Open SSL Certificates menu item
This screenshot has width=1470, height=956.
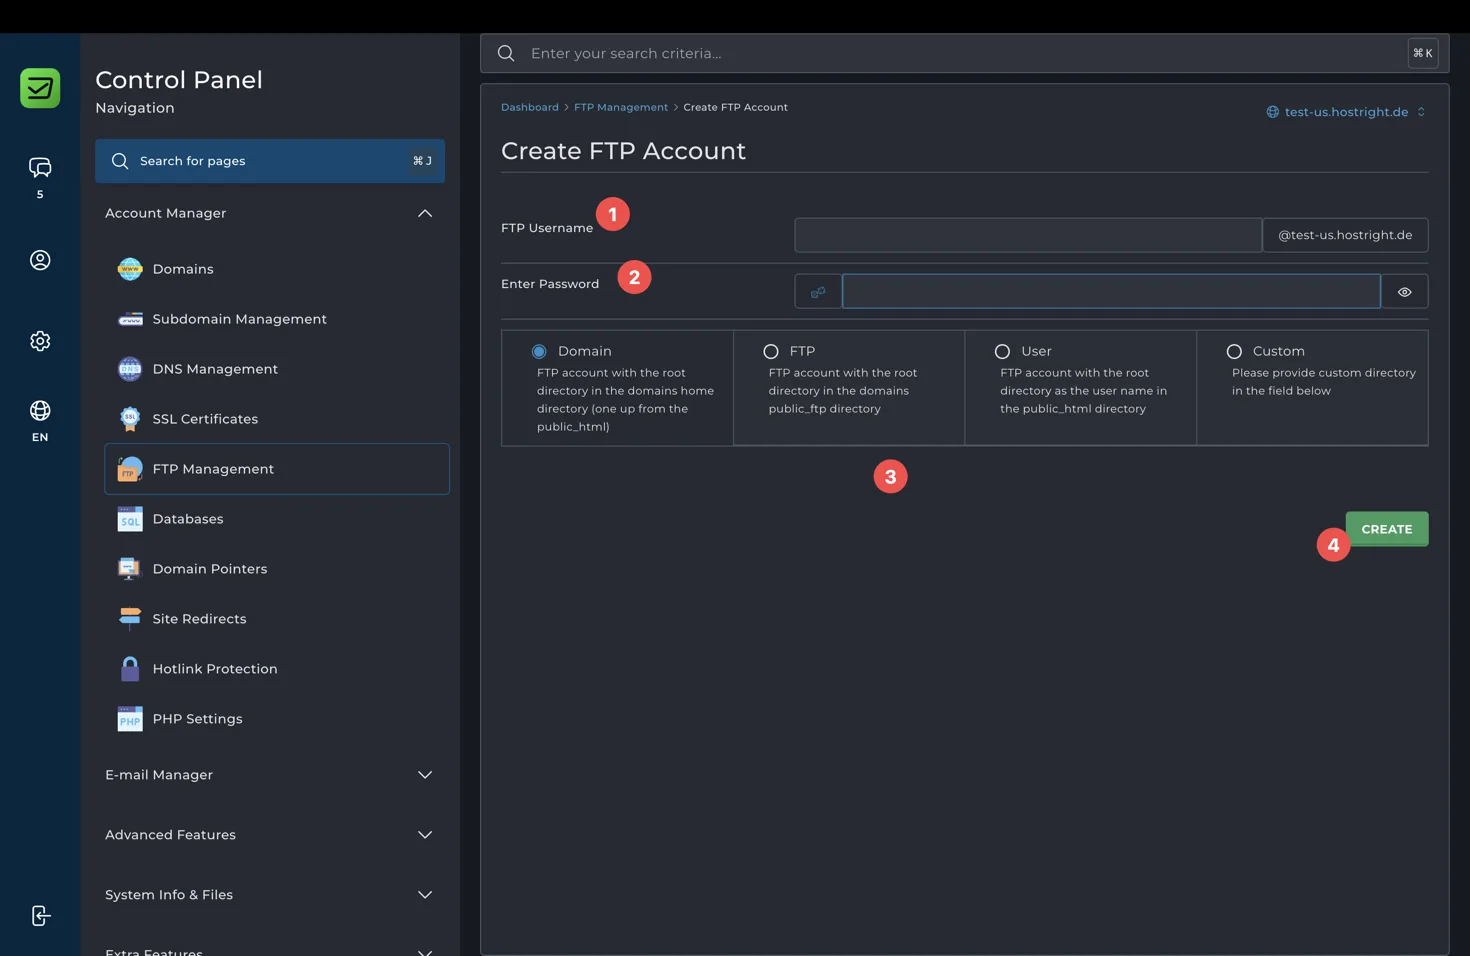click(277, 419)
